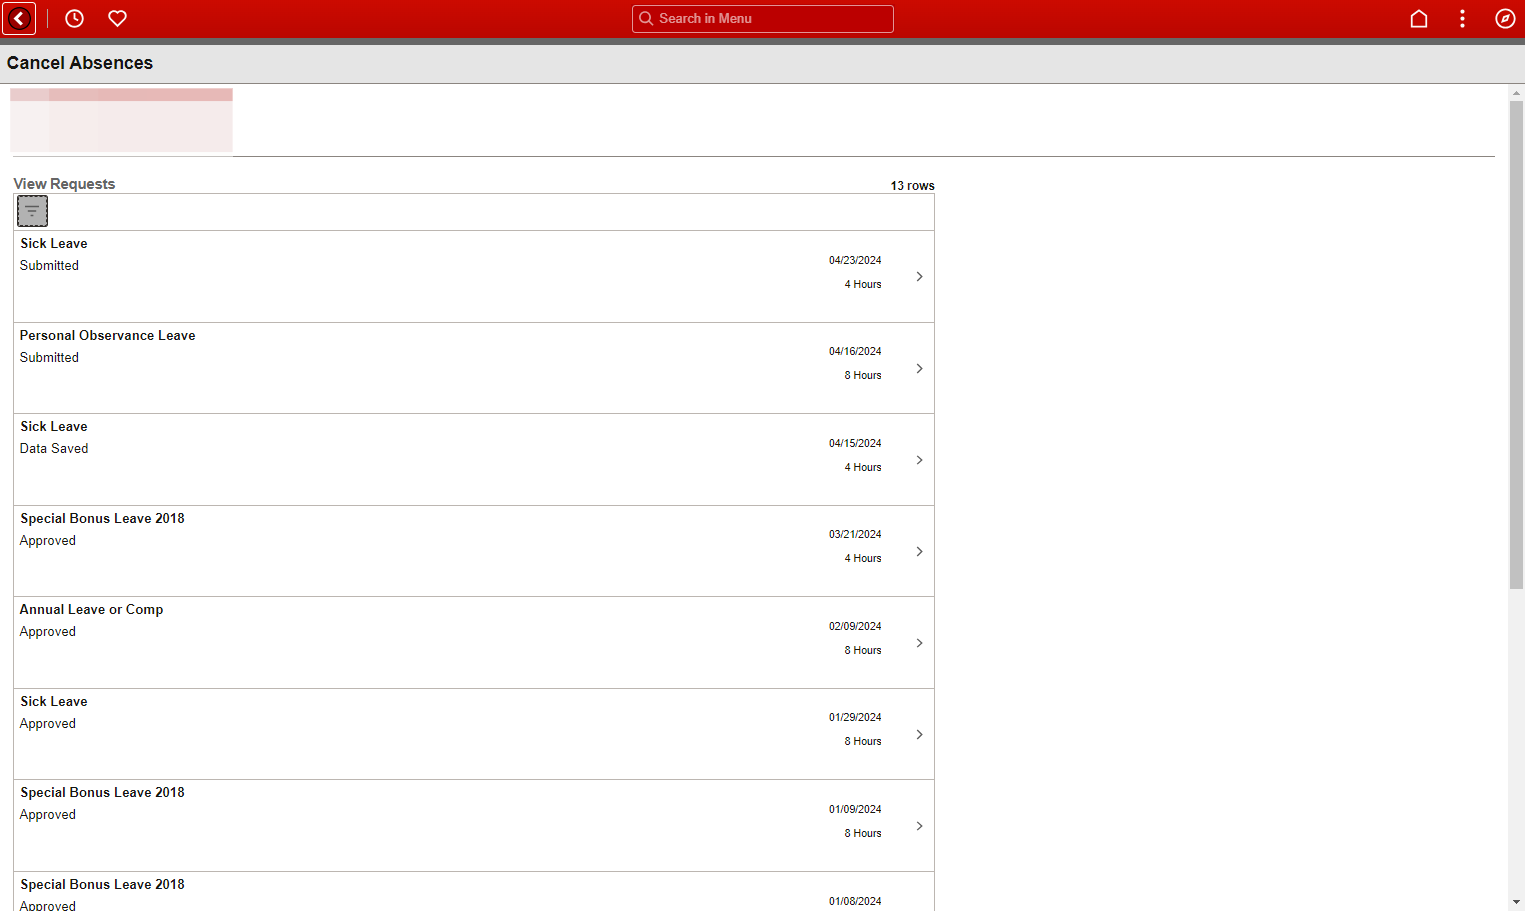Expand Special Bonus Leave 03/21/2024 chevron
This screenshot has height=911, width=1525.
tap(919, 551)
